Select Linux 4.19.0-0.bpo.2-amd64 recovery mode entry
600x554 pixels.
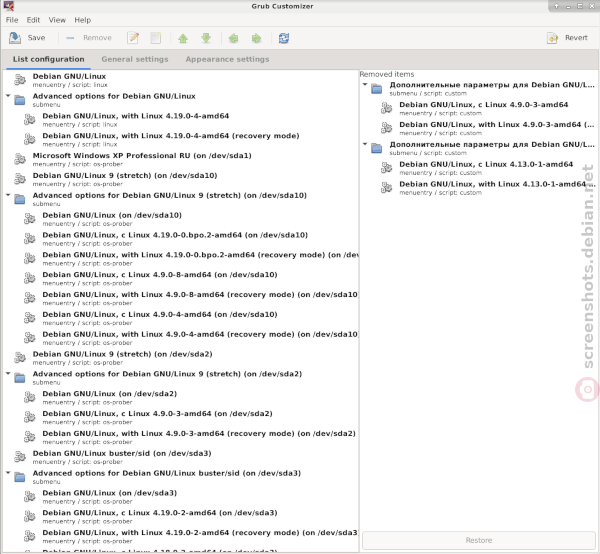[x=181, y=259]
